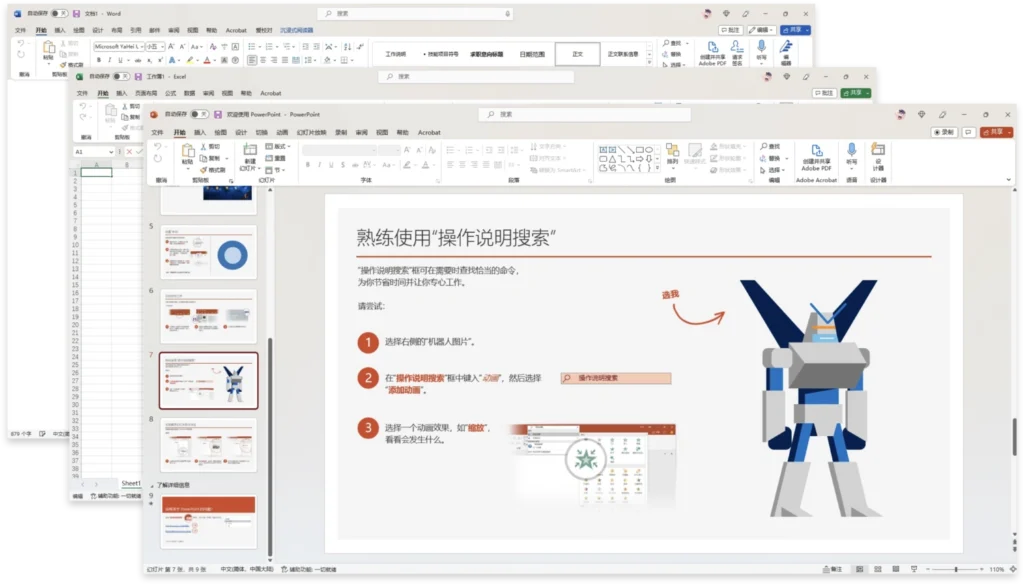Image resolution: width=1024 pixels, height=585 pixels.
Task: Click the pen icon in PowerPoint title bar
Action: click(942, 114)
